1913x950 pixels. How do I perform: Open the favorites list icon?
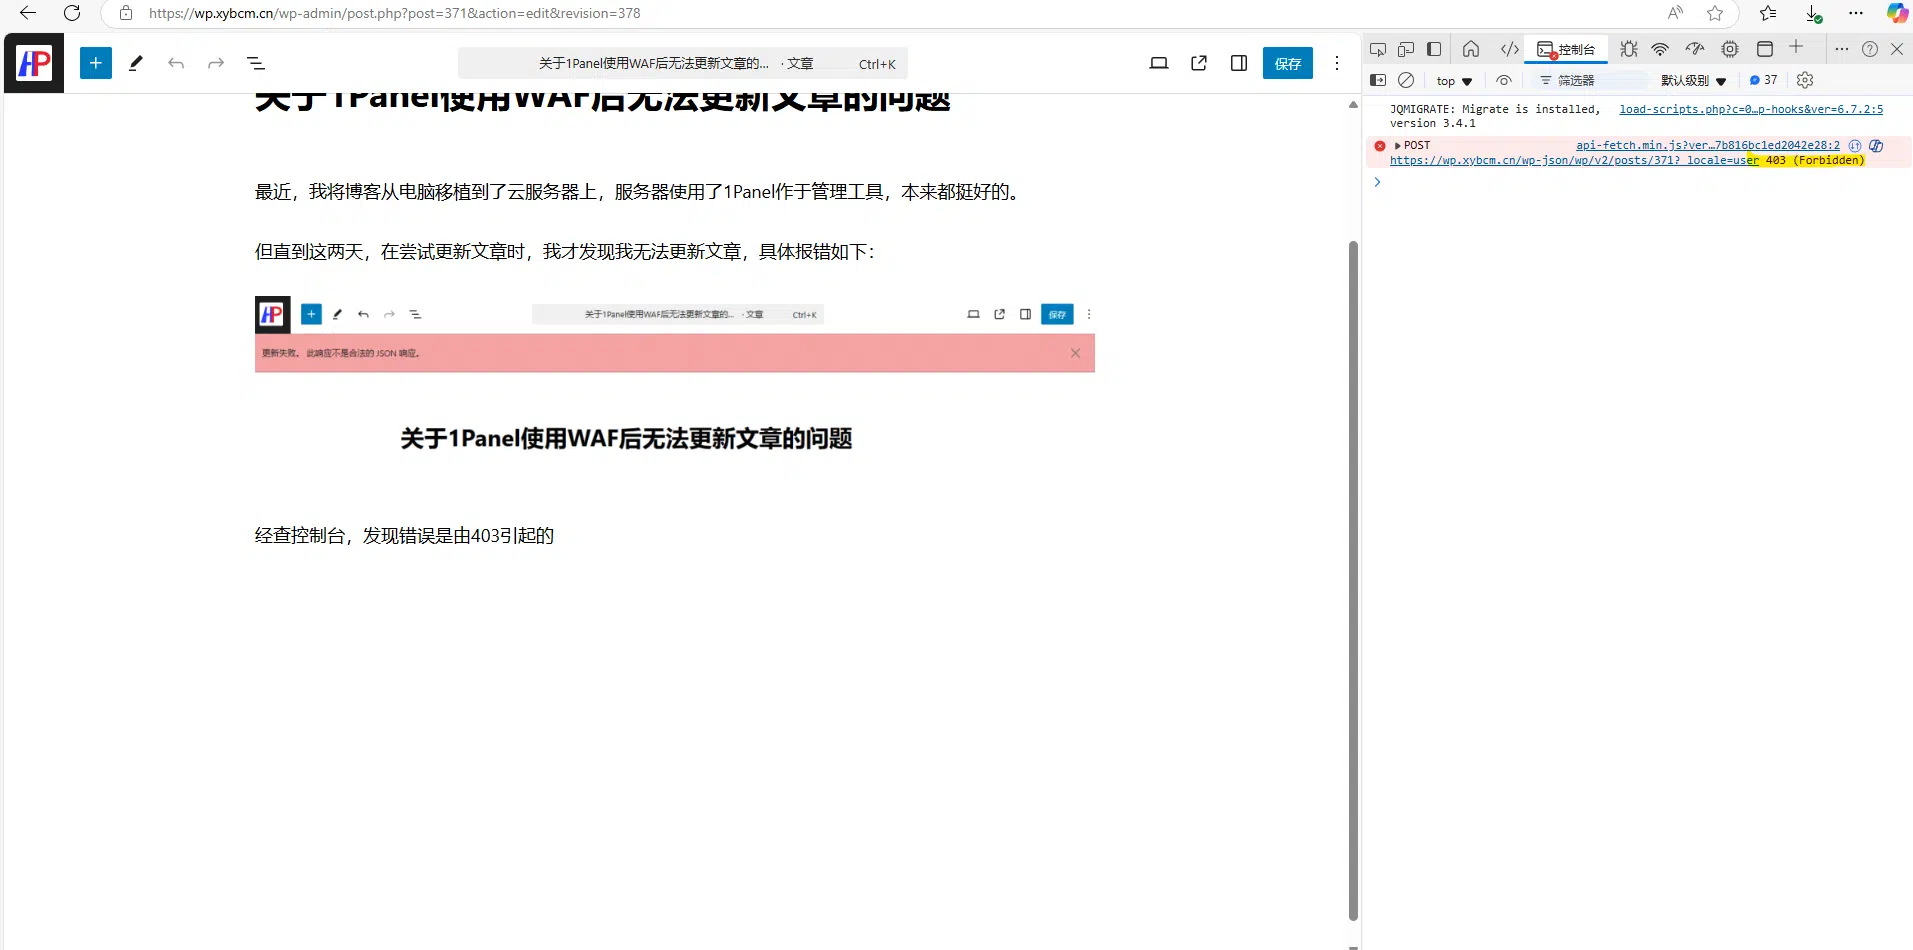[1768, 13]
